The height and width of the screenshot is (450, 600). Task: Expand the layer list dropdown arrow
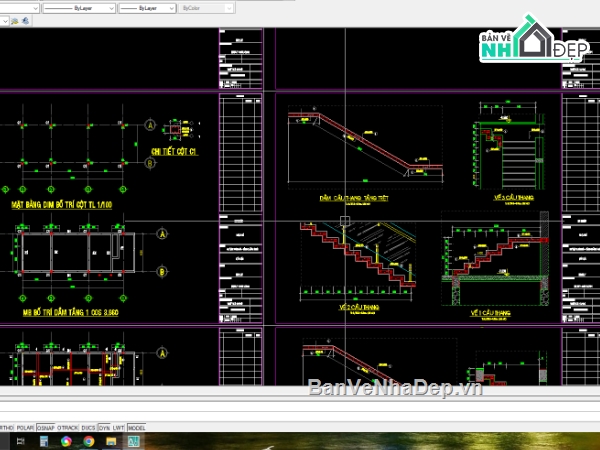[5, 21]
